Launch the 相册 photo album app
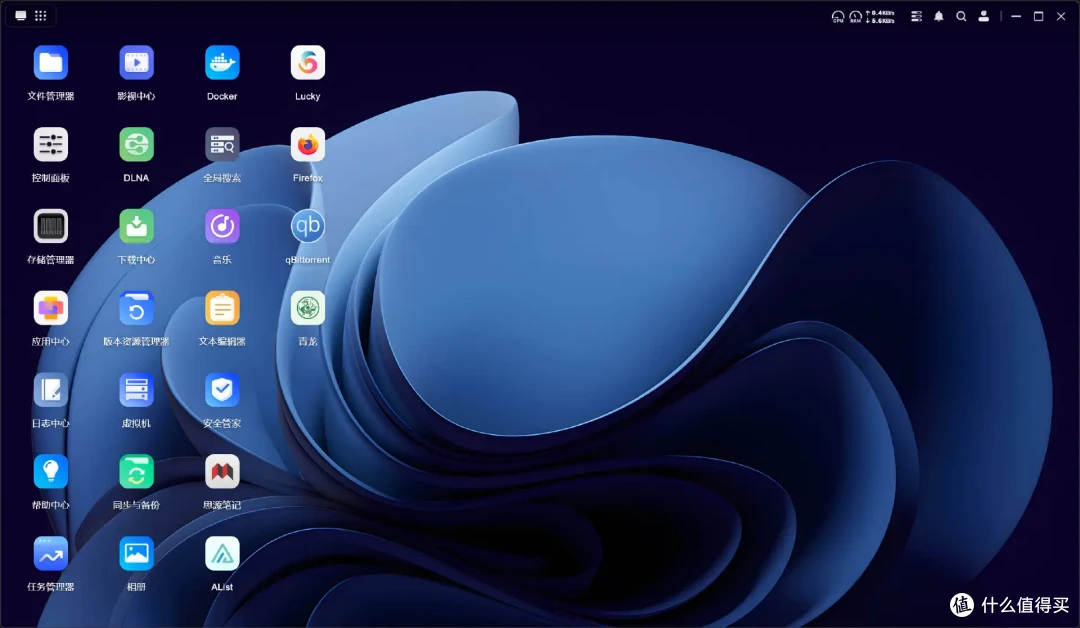Viewport: 1080px width, 628px height. [x=136, y=554]
